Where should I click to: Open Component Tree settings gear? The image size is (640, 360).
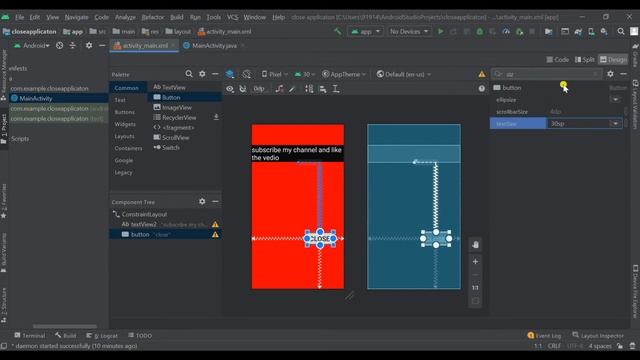pyautogui.click(x=202, y=201)
